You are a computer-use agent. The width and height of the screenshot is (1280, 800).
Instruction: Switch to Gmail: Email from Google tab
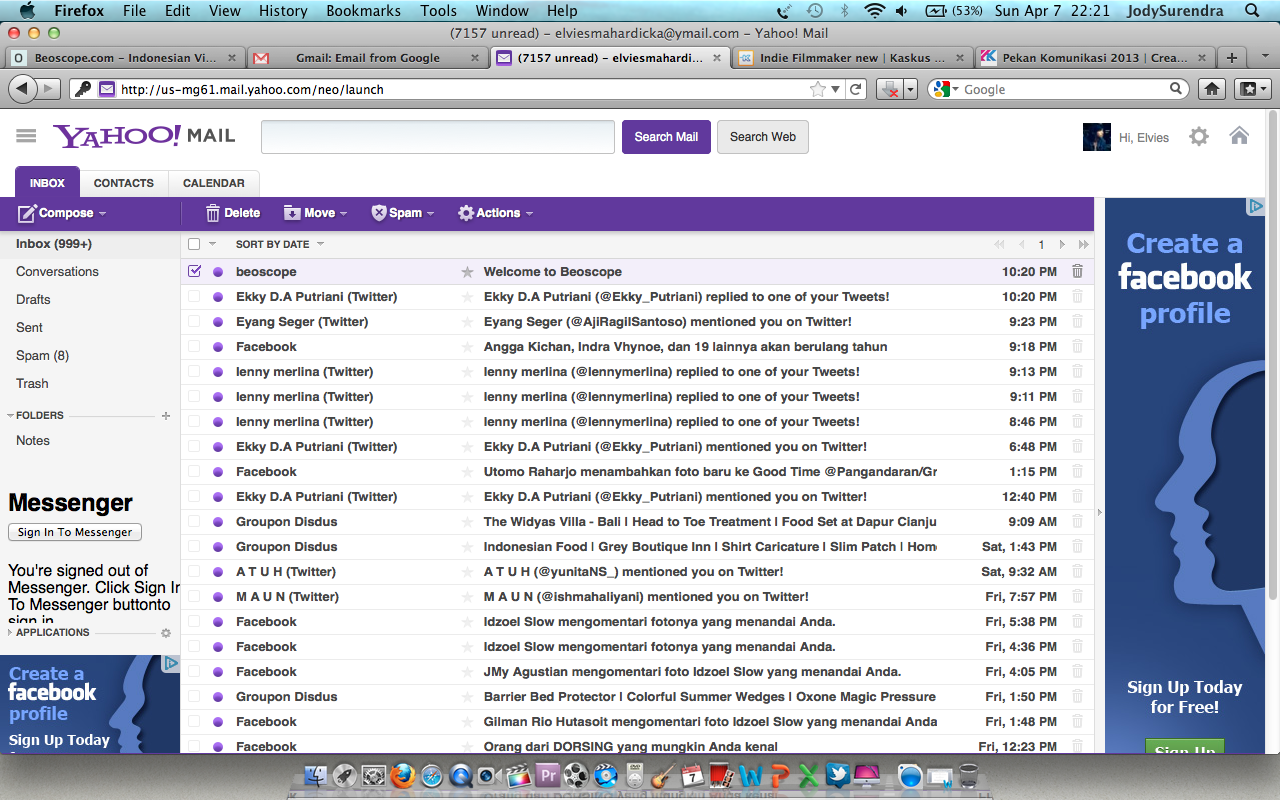[368, 58]
